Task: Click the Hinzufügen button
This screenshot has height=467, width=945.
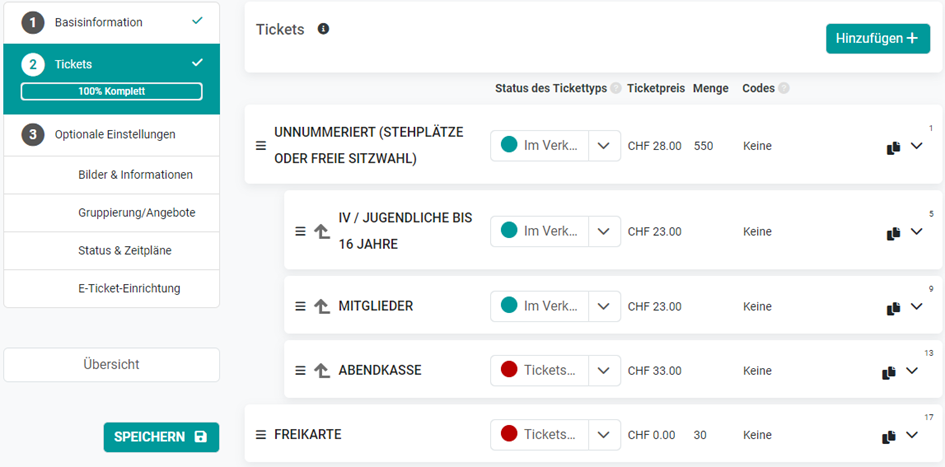Action: pyautogui.click(x=878, y=39)
